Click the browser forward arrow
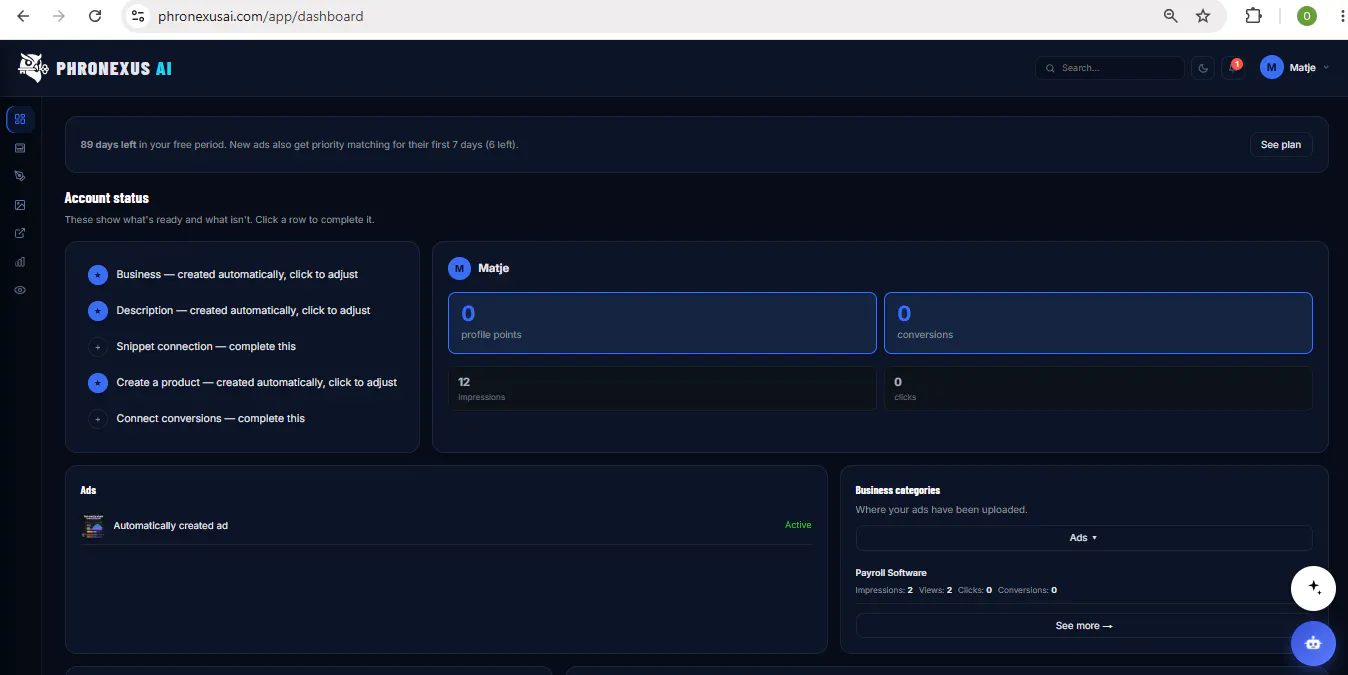Viewport: 1348px width, 675px height. [x=59, y=16]
